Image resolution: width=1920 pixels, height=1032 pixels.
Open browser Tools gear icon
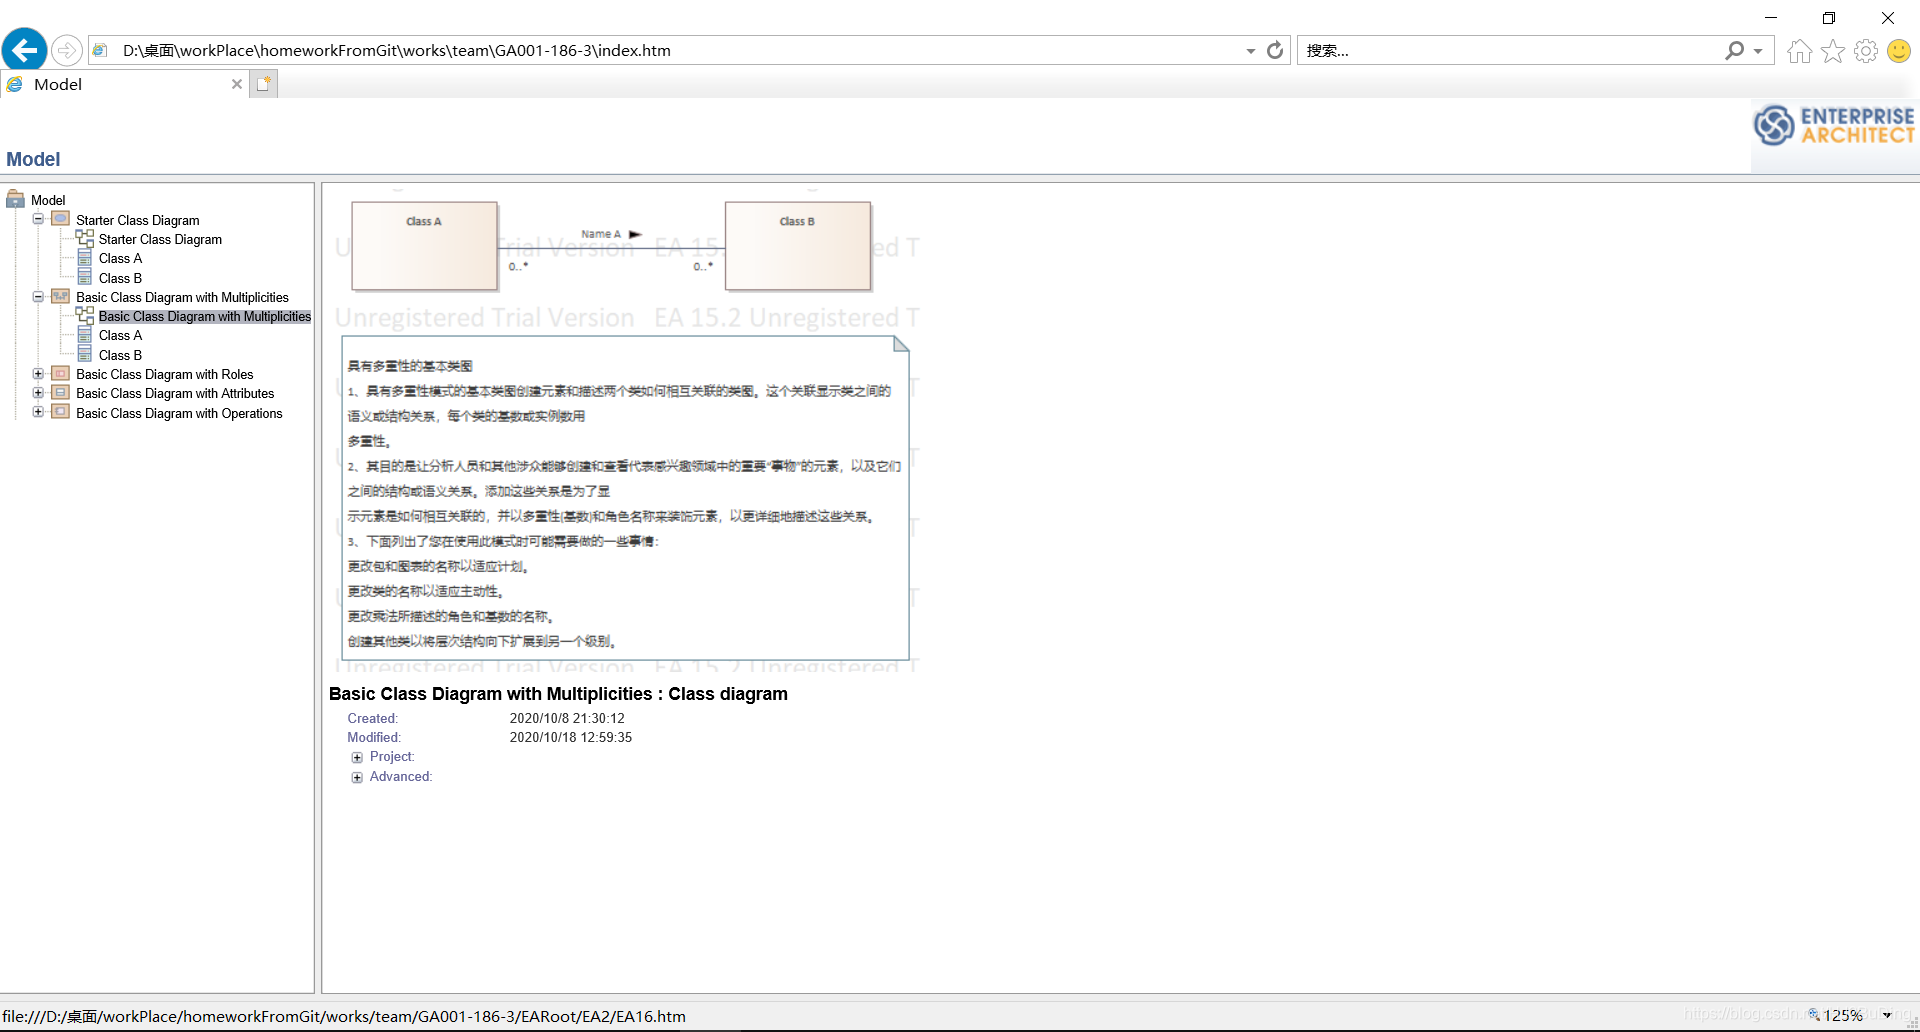[x=1866, y=51]
